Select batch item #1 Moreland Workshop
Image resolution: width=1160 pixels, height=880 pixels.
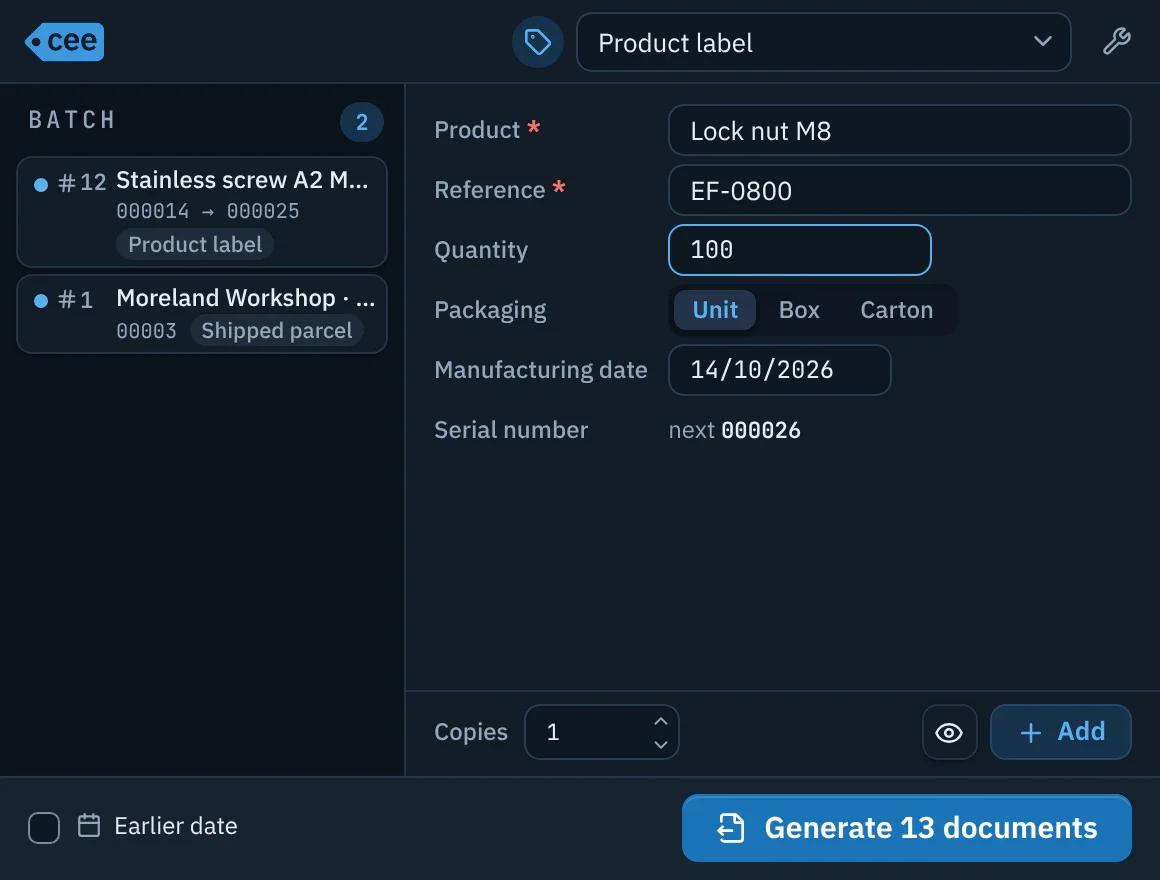coord(202,314)
